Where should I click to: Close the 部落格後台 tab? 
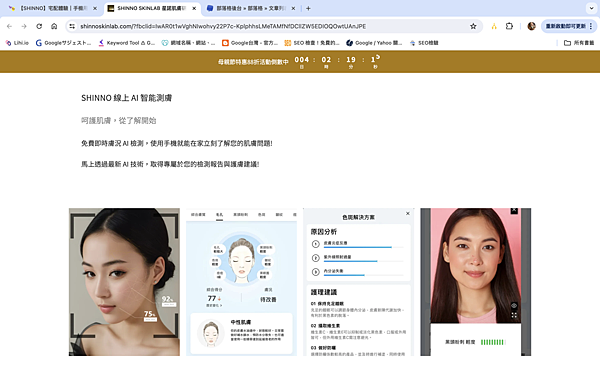pyautogui.click(x=293, y=8)
